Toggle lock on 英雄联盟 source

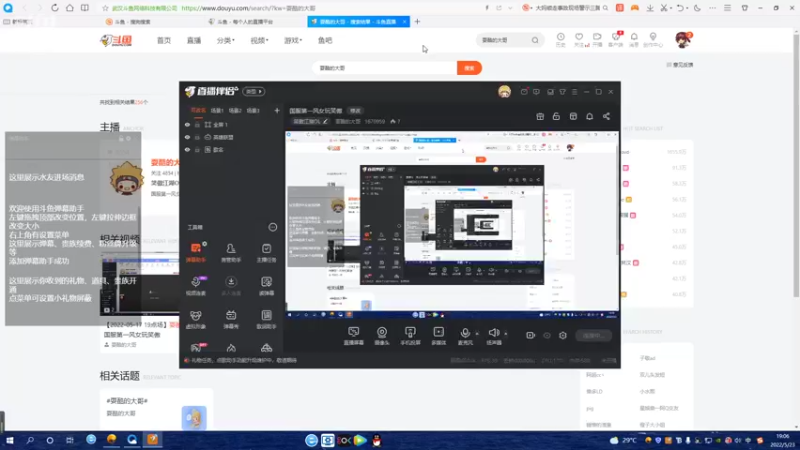[x=197, y=137]
